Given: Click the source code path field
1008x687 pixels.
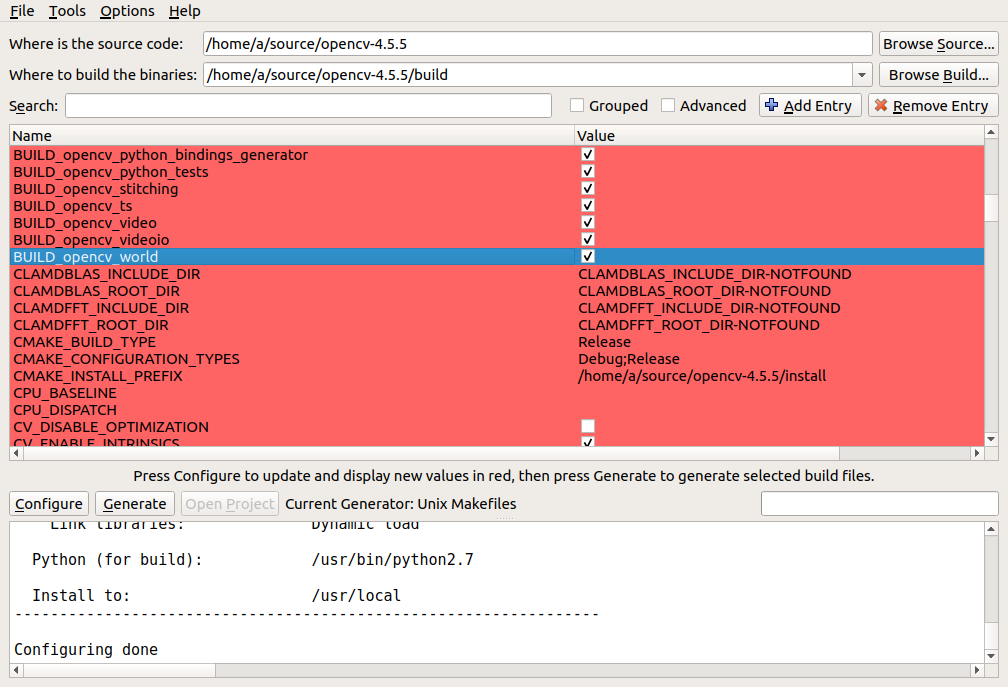Looking at the screenshot, I should point(537,44).
